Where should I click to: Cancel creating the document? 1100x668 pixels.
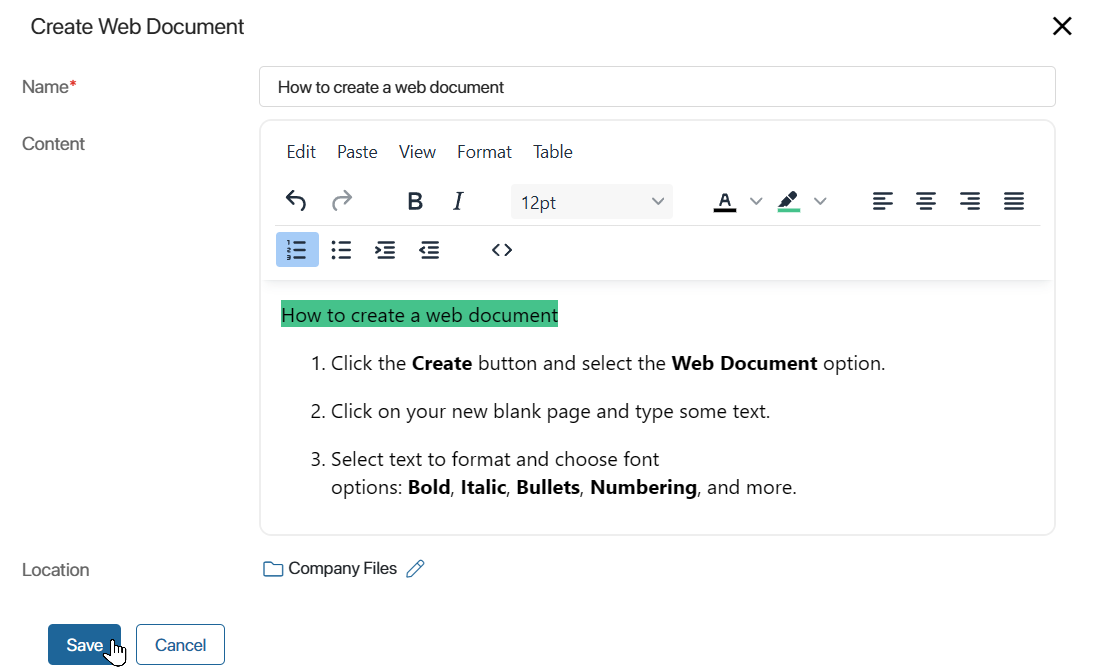[x=180, y=645]
